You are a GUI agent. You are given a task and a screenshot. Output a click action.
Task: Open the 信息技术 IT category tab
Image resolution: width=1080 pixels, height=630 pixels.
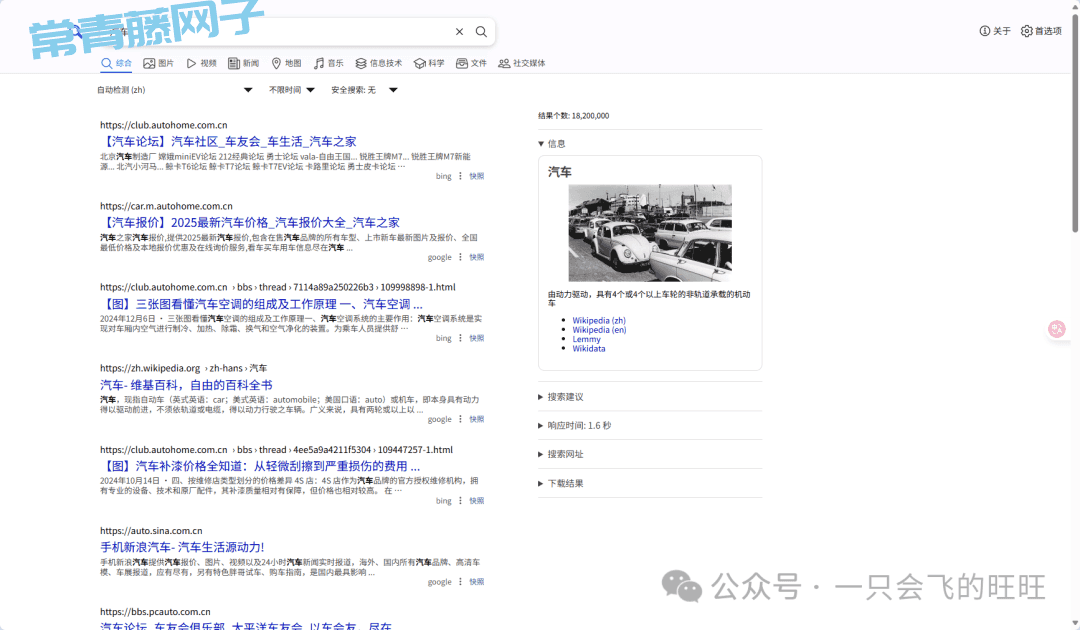(x=379, y=63)
